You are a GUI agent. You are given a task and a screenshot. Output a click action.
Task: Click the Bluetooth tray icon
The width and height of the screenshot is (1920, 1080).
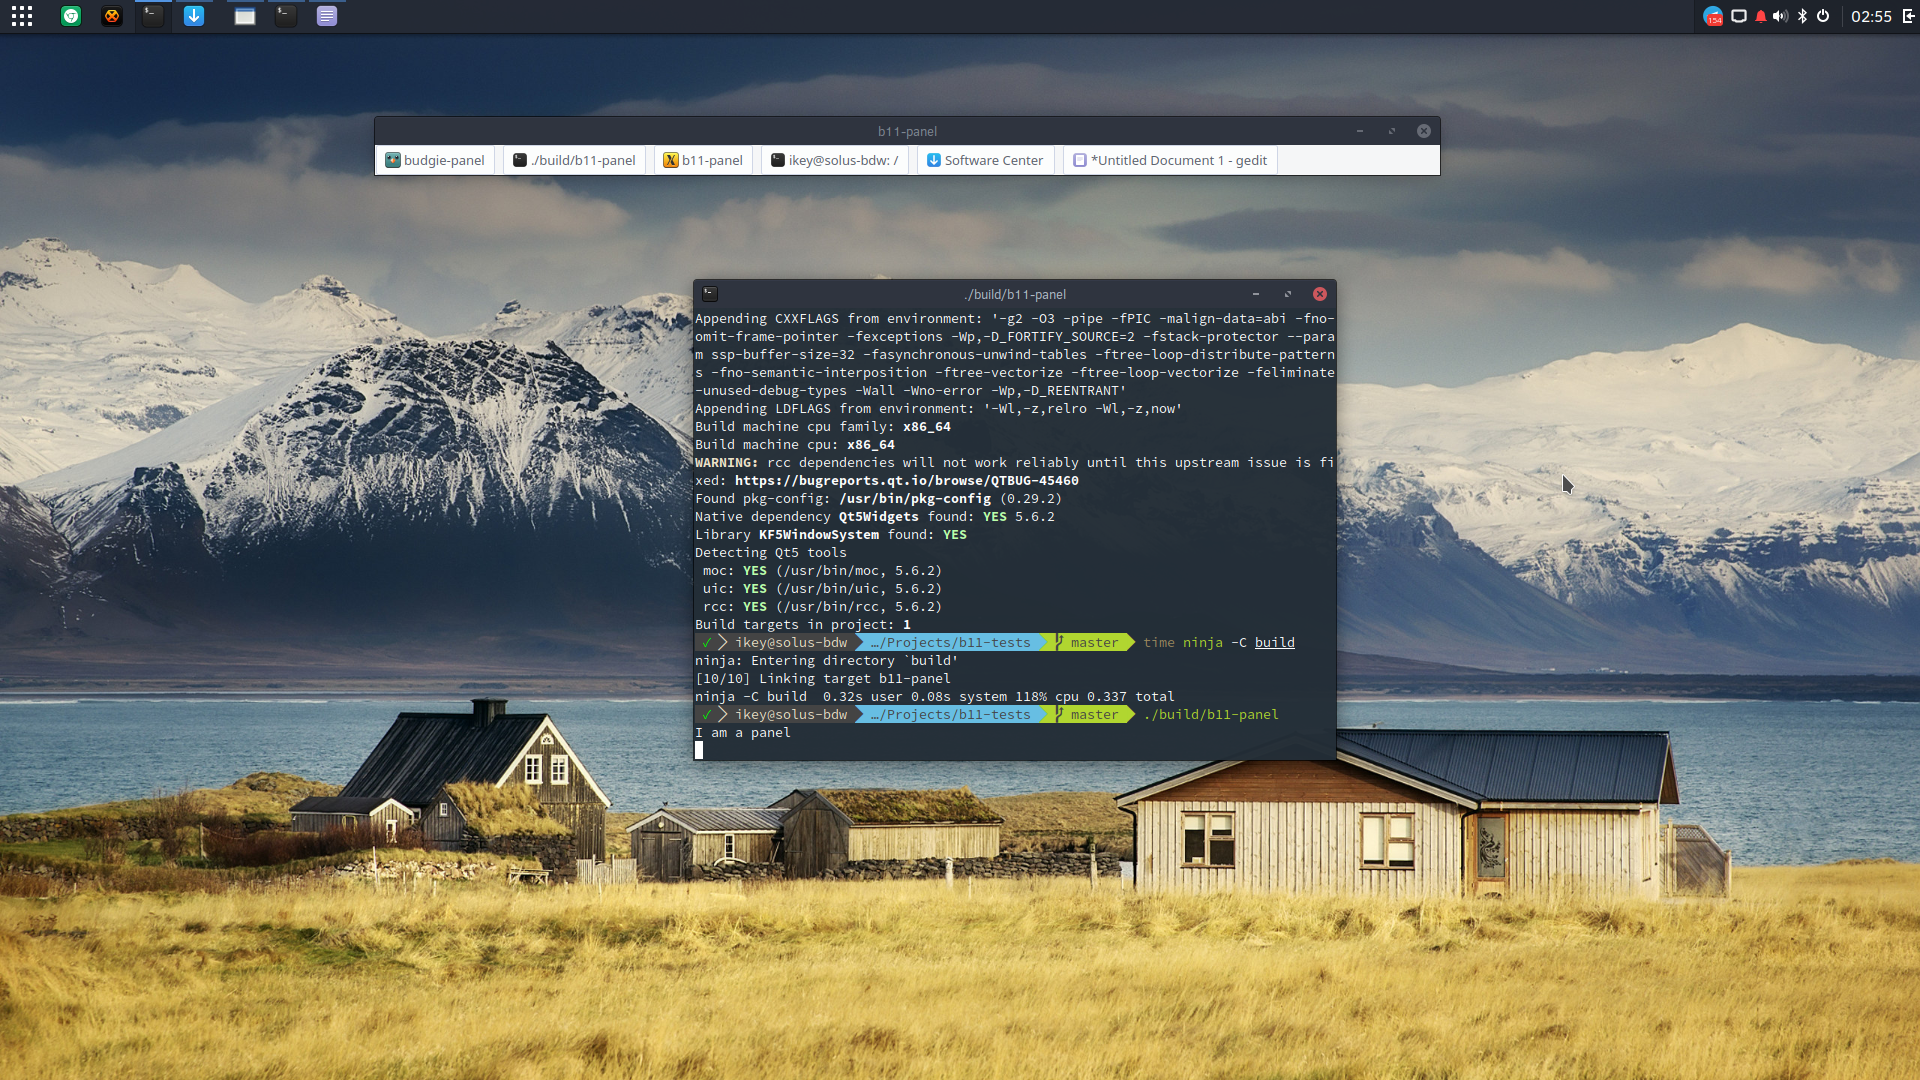coord(1802,16)
